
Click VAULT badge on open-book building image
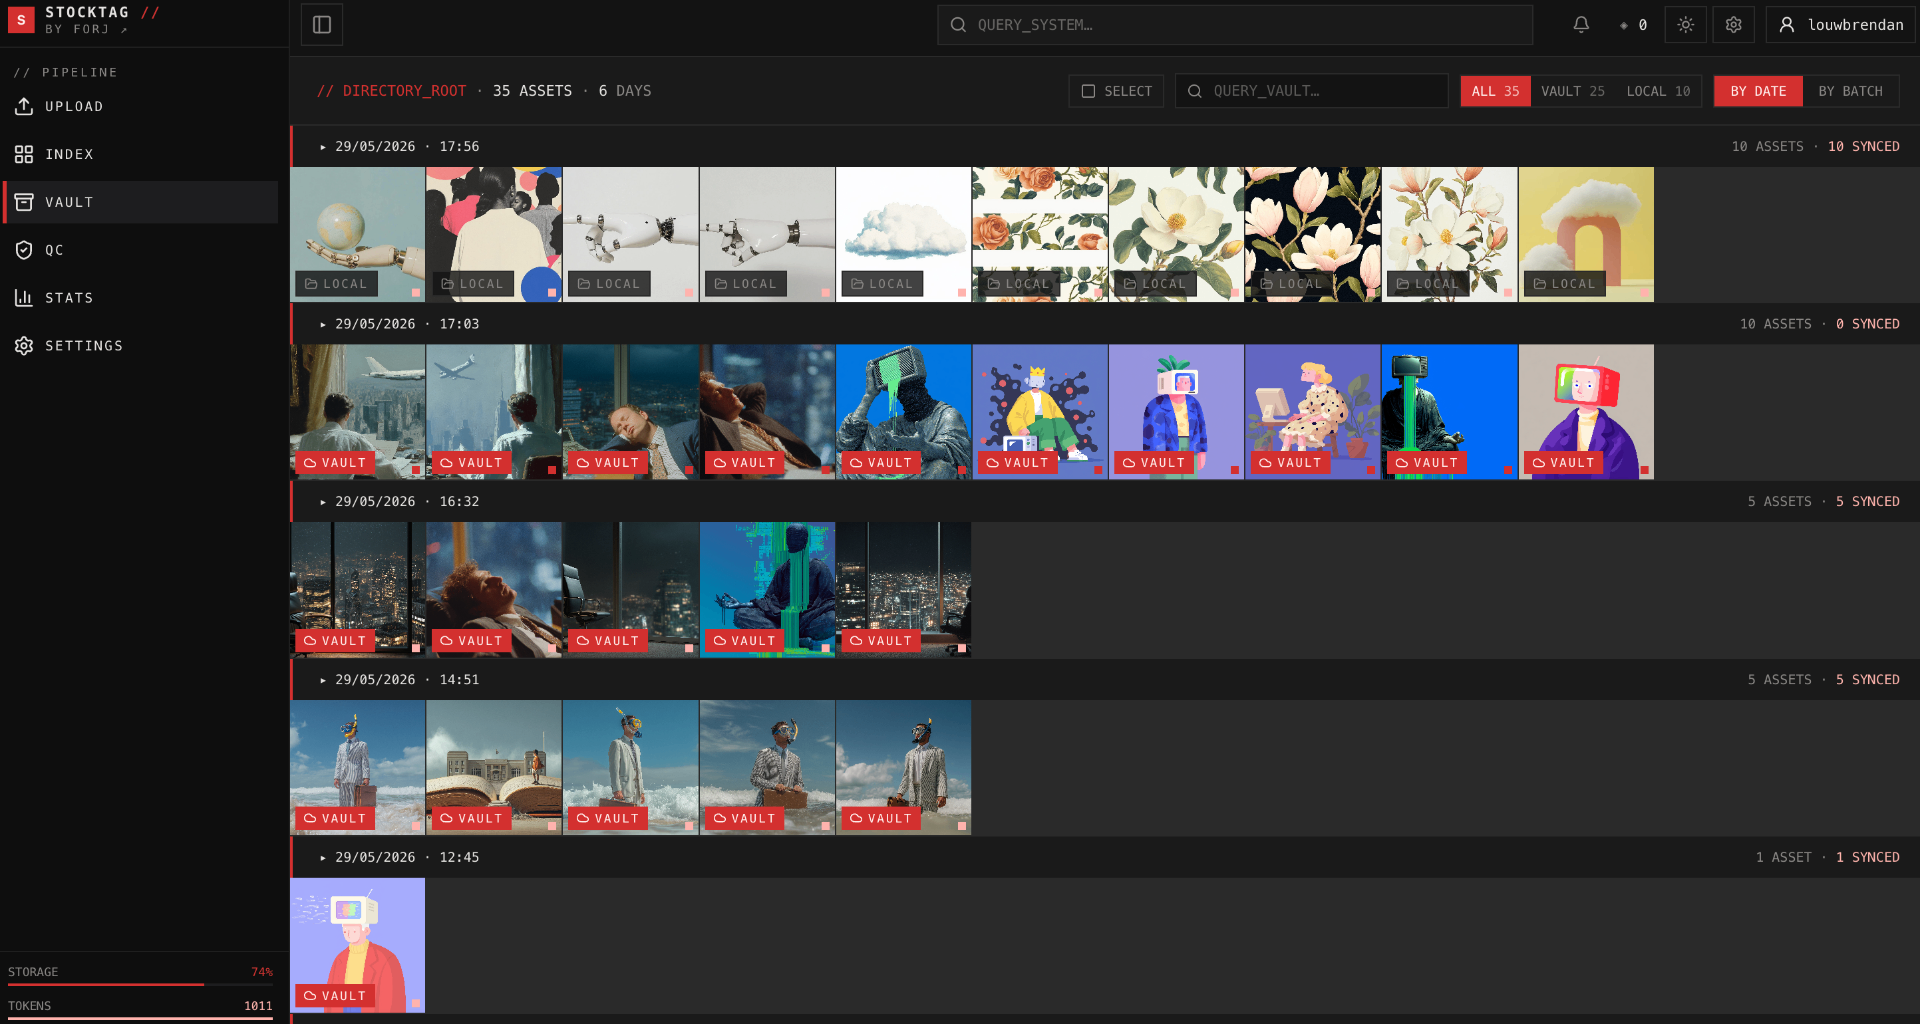coord(472,818)
